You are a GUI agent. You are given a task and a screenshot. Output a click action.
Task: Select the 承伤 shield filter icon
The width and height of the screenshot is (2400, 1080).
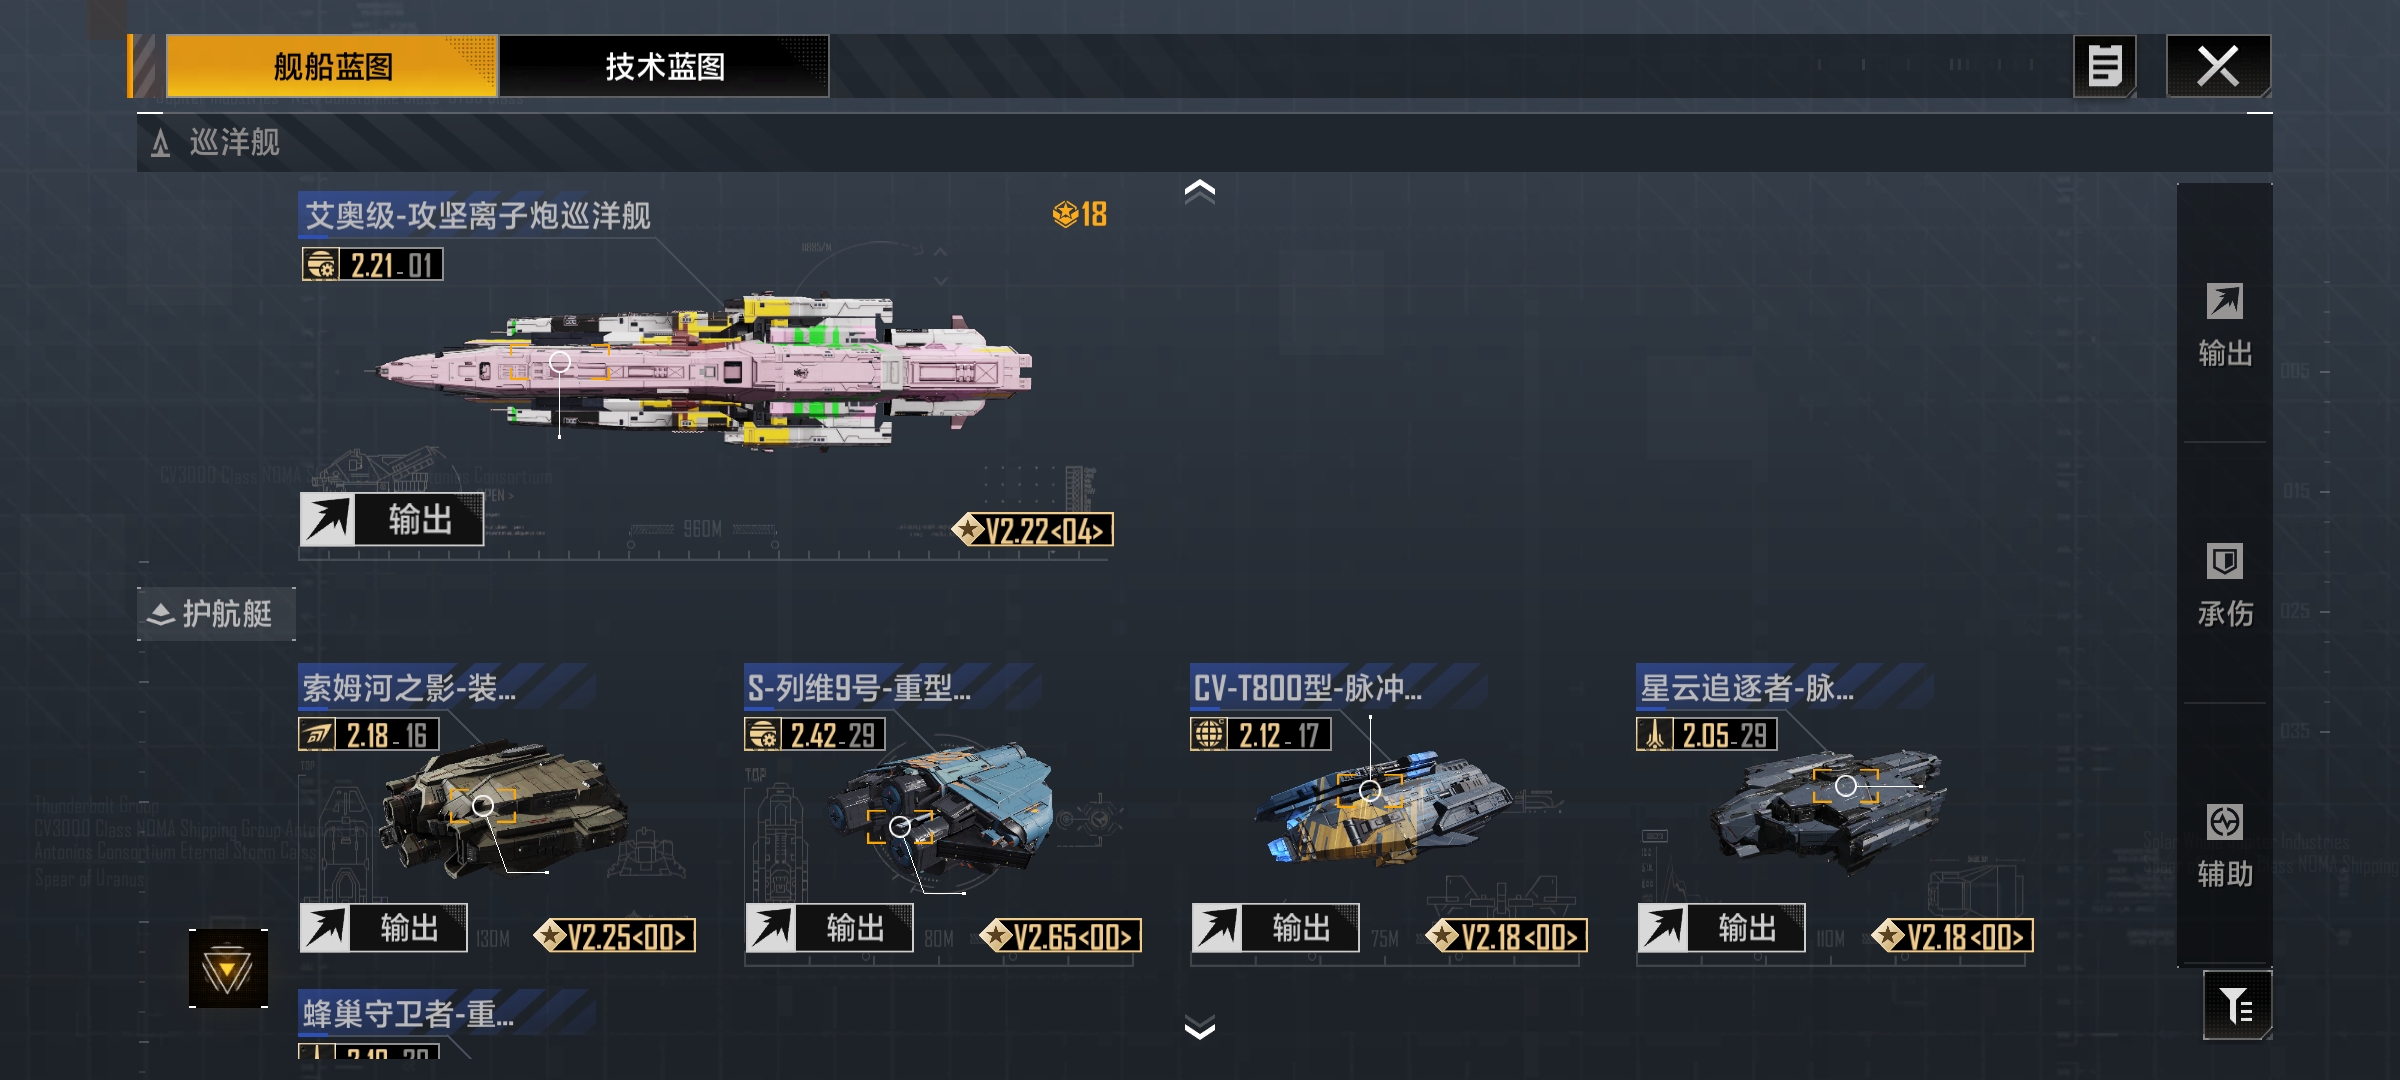point(2224,562)
